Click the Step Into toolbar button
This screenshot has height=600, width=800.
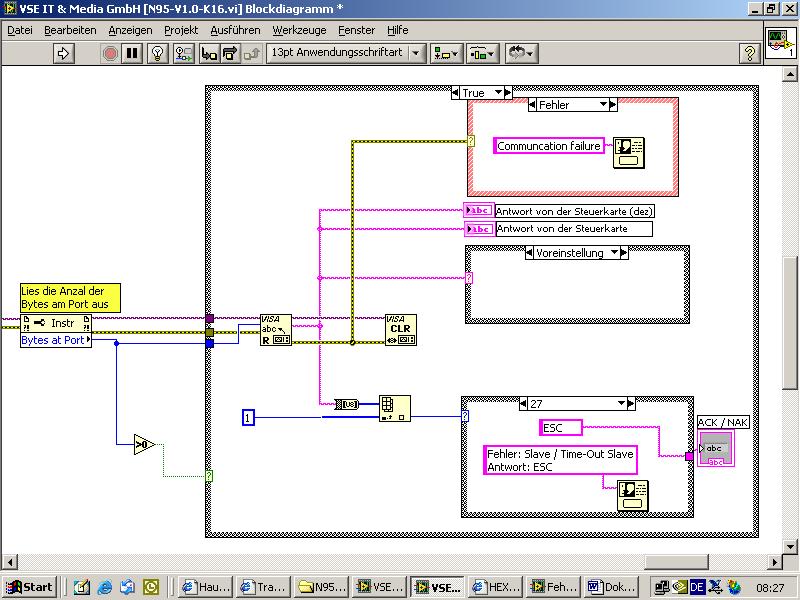point(209,53)
